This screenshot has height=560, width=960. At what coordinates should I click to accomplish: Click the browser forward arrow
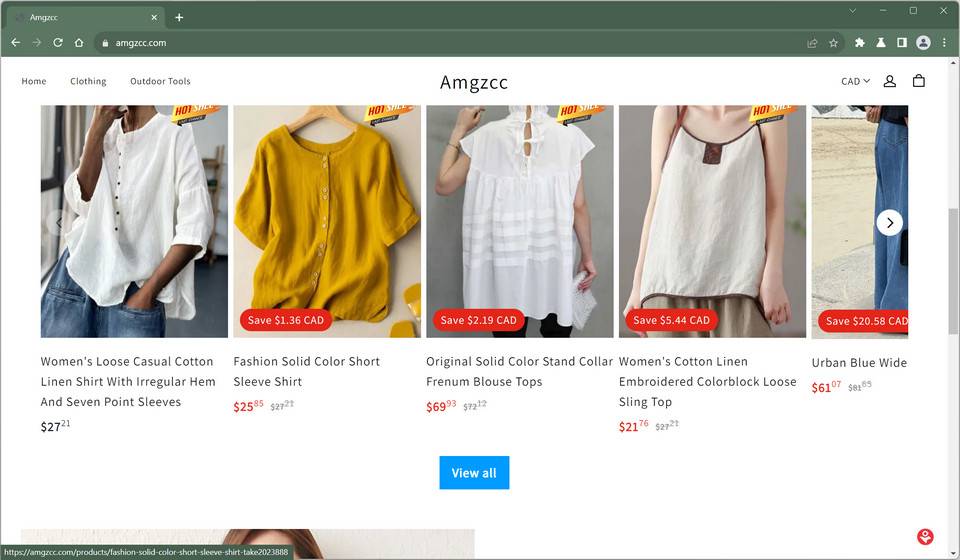37,43
